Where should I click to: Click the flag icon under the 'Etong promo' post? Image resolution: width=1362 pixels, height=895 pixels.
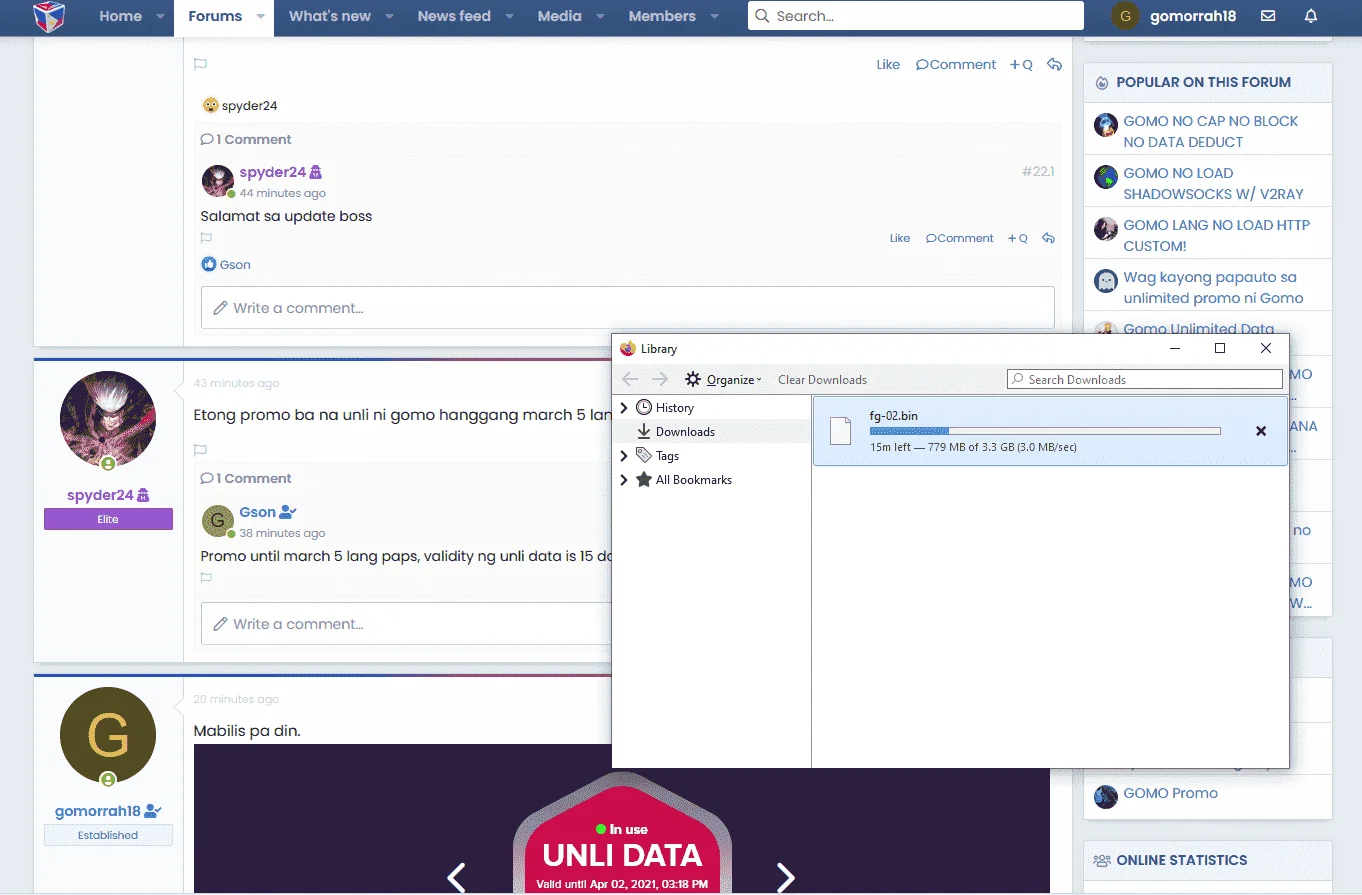point(200,450)
